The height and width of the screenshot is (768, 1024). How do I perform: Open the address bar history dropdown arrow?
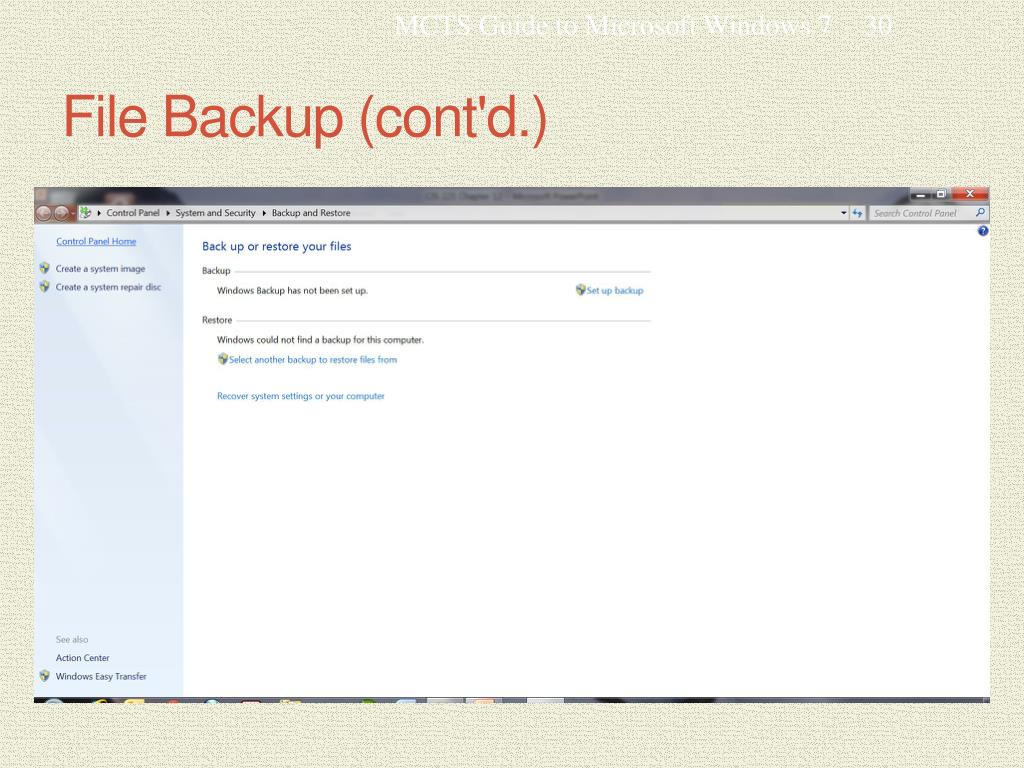coord(843,213)
